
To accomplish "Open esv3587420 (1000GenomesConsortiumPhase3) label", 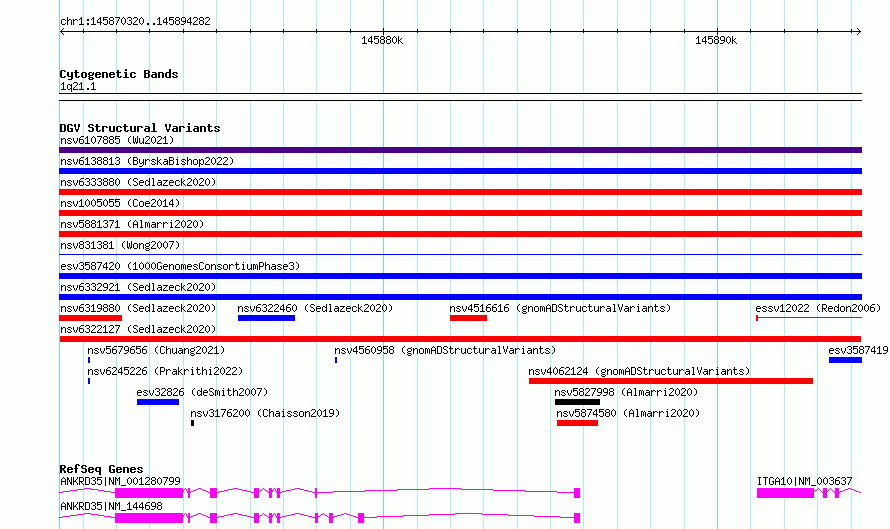I will point(180,266).
